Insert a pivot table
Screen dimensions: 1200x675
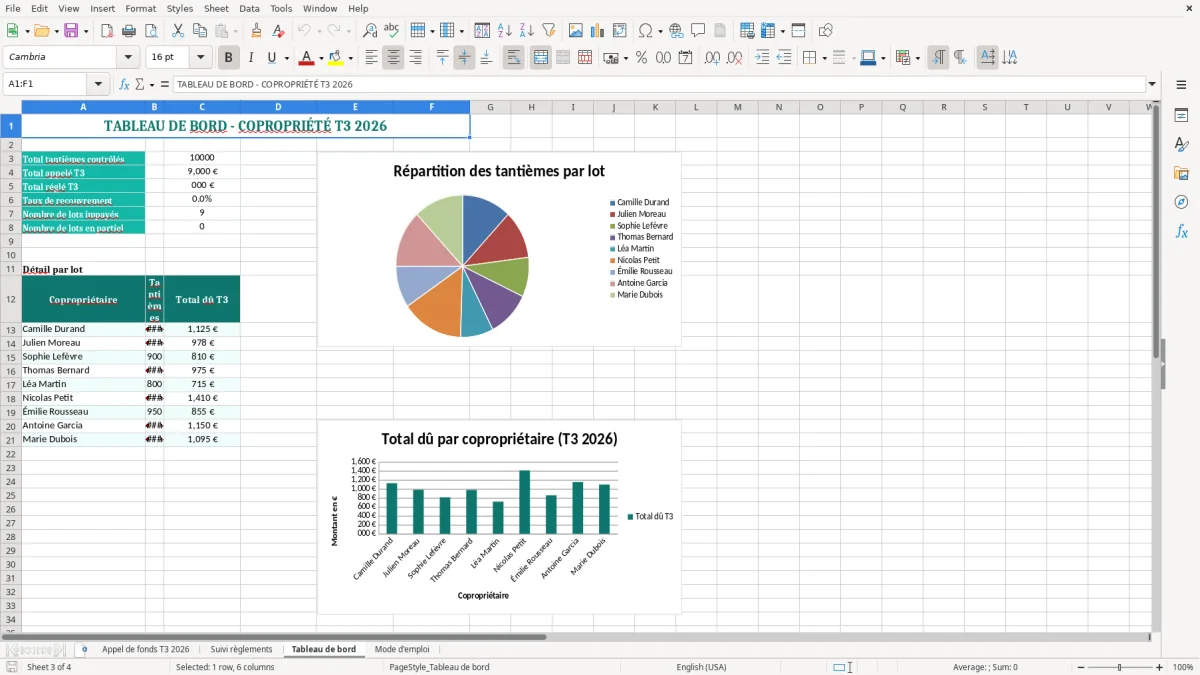click(620, 31)
